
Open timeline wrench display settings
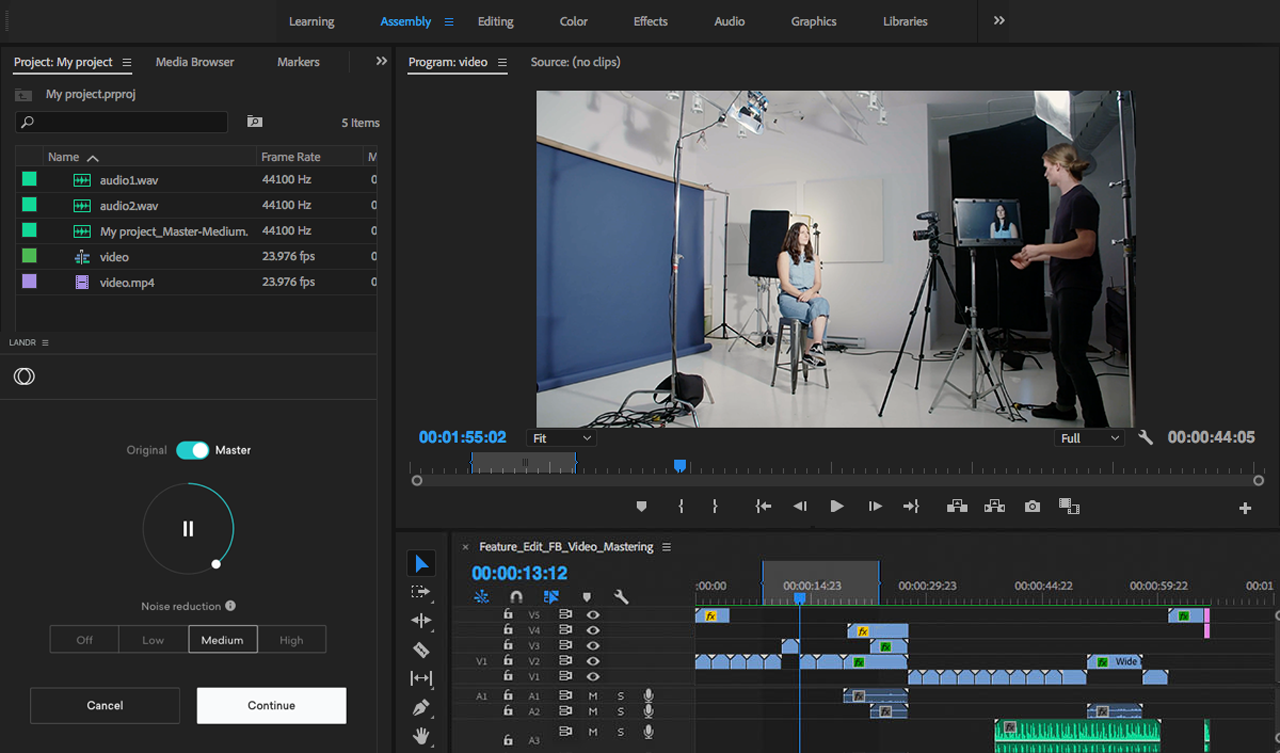(x=621, y=597)
